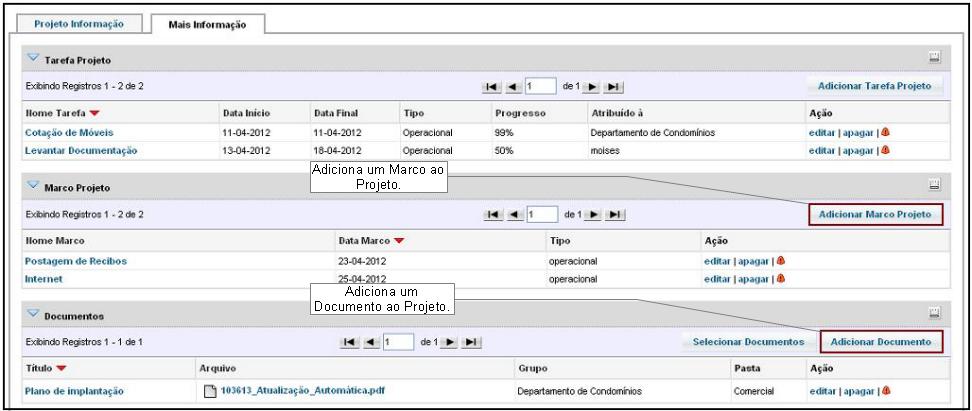
Task: Go to previous page in Tarefa Projeto pager
Action: coord(513,87)
